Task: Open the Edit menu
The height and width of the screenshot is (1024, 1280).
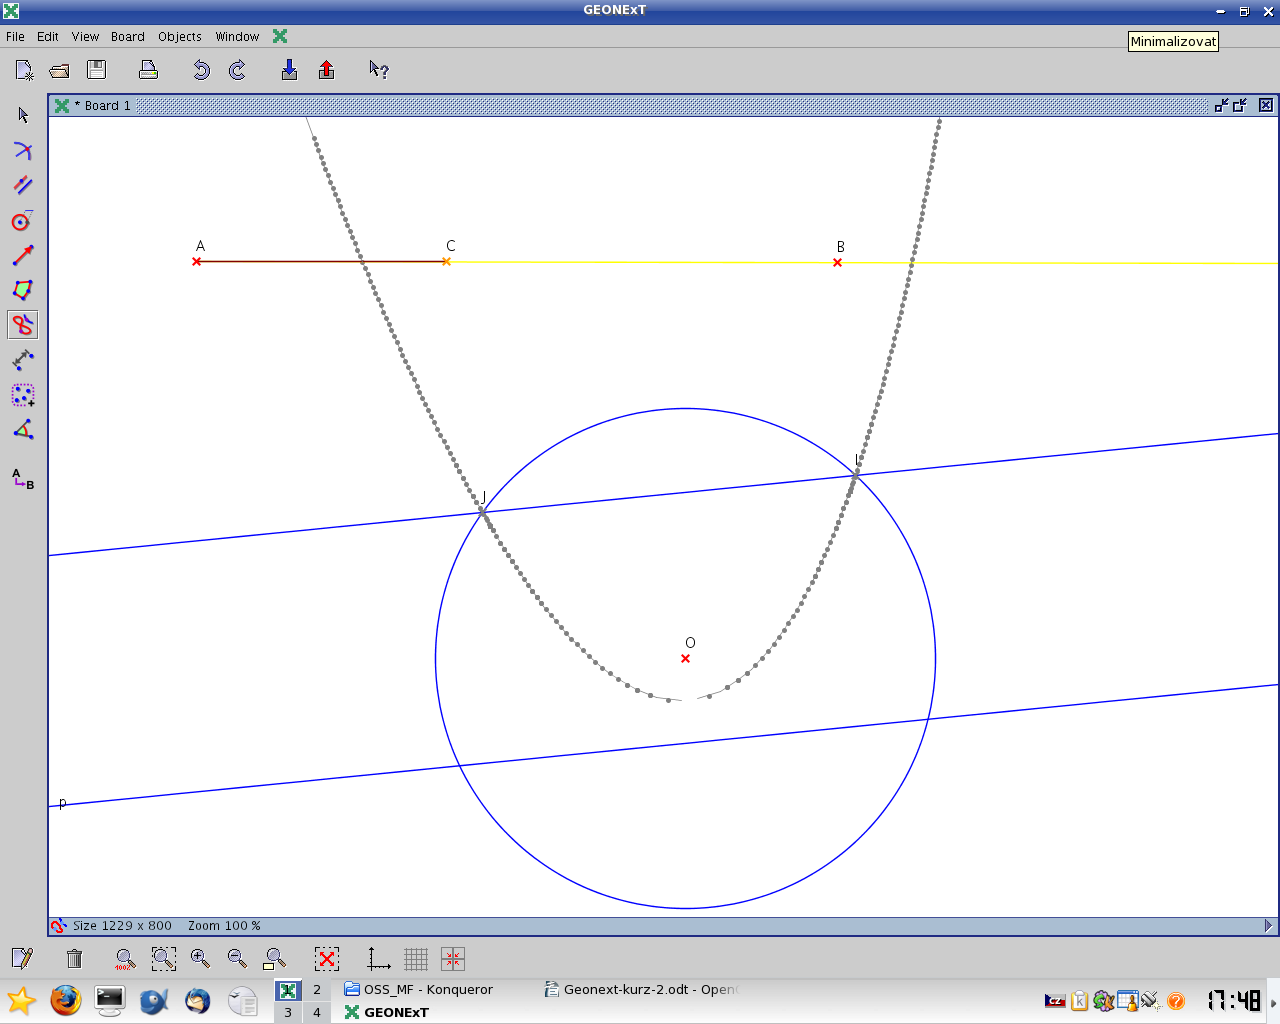Action: (48, 37)
